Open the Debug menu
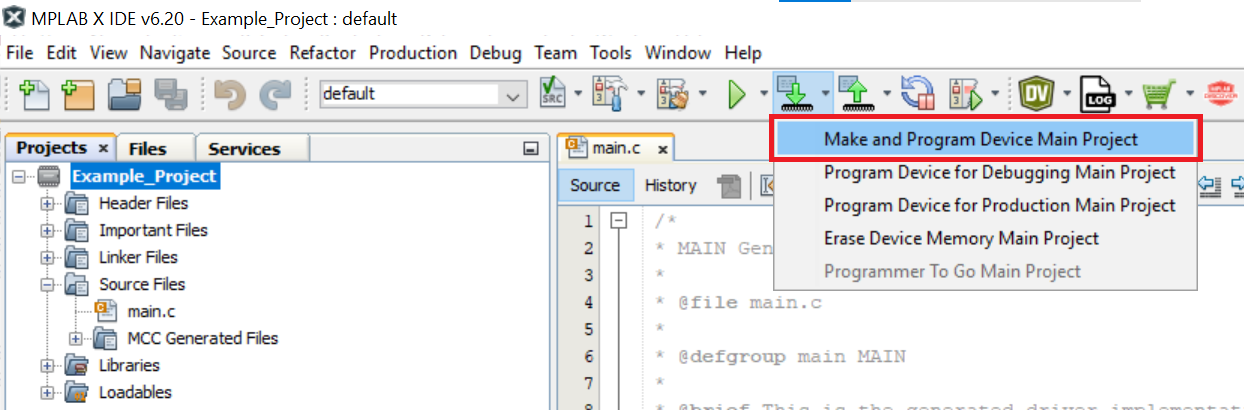The image size is (1244, 410). coord(496,53)
